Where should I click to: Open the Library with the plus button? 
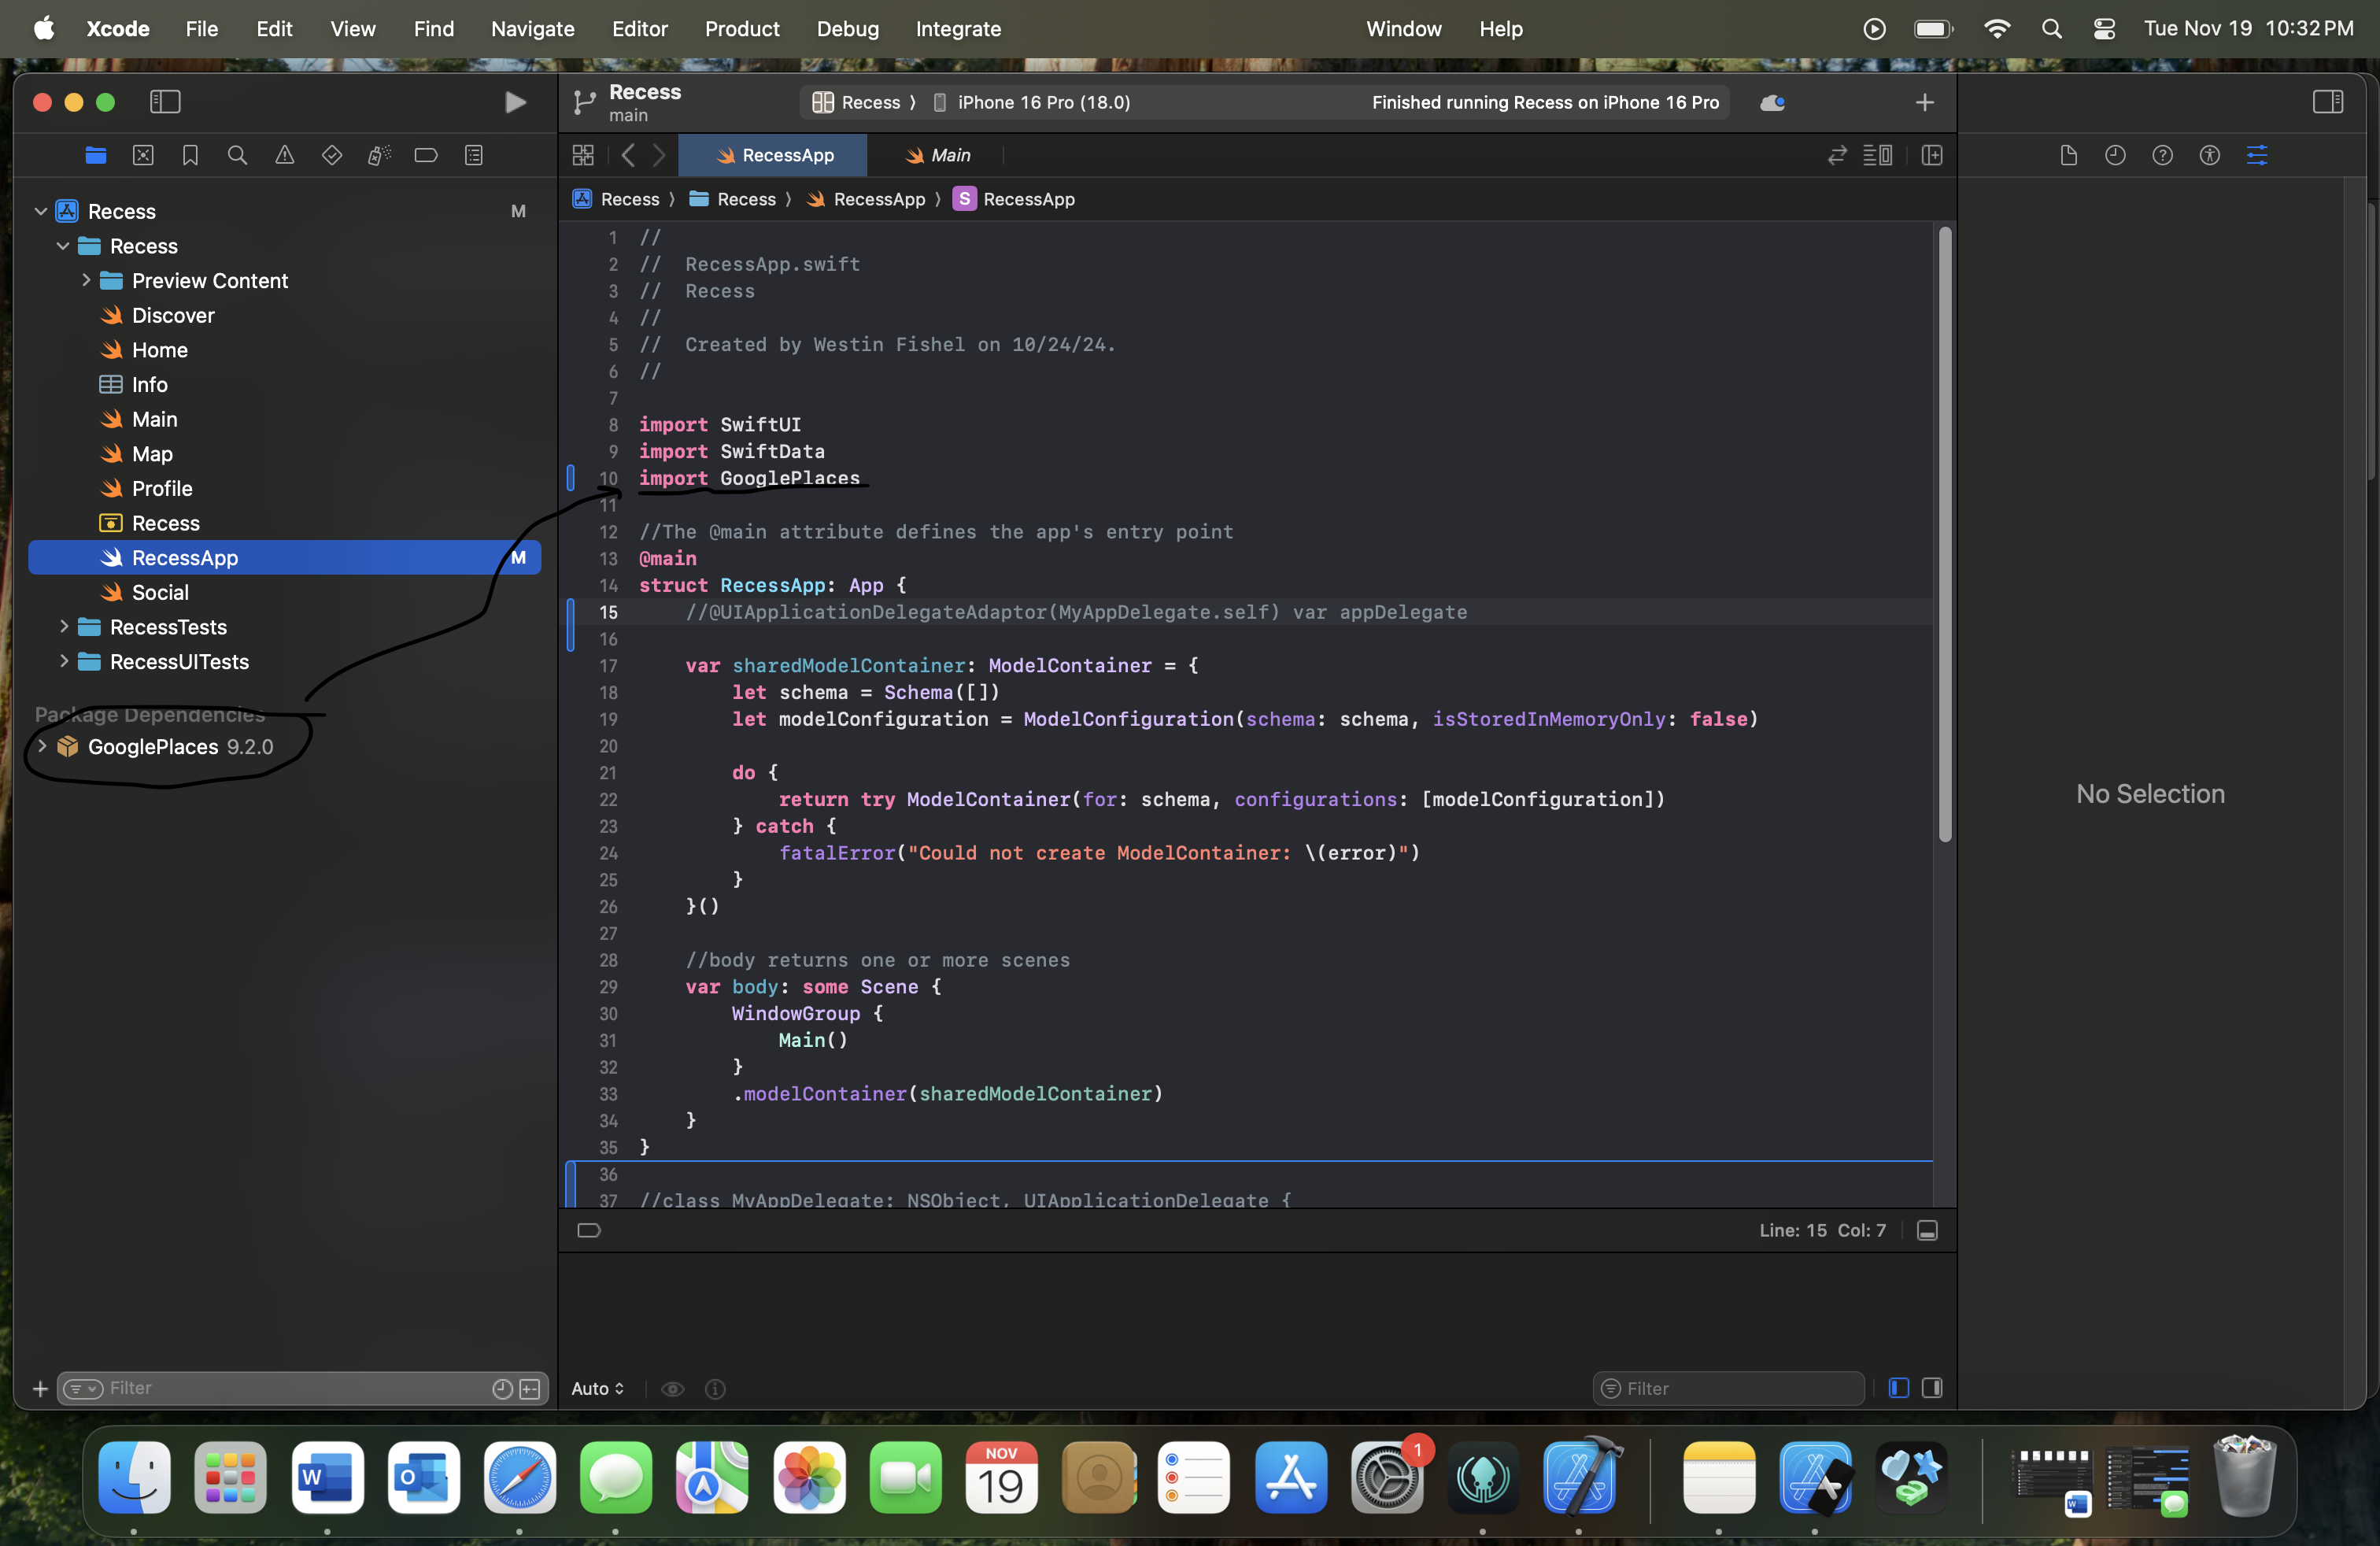(1925, 102)
